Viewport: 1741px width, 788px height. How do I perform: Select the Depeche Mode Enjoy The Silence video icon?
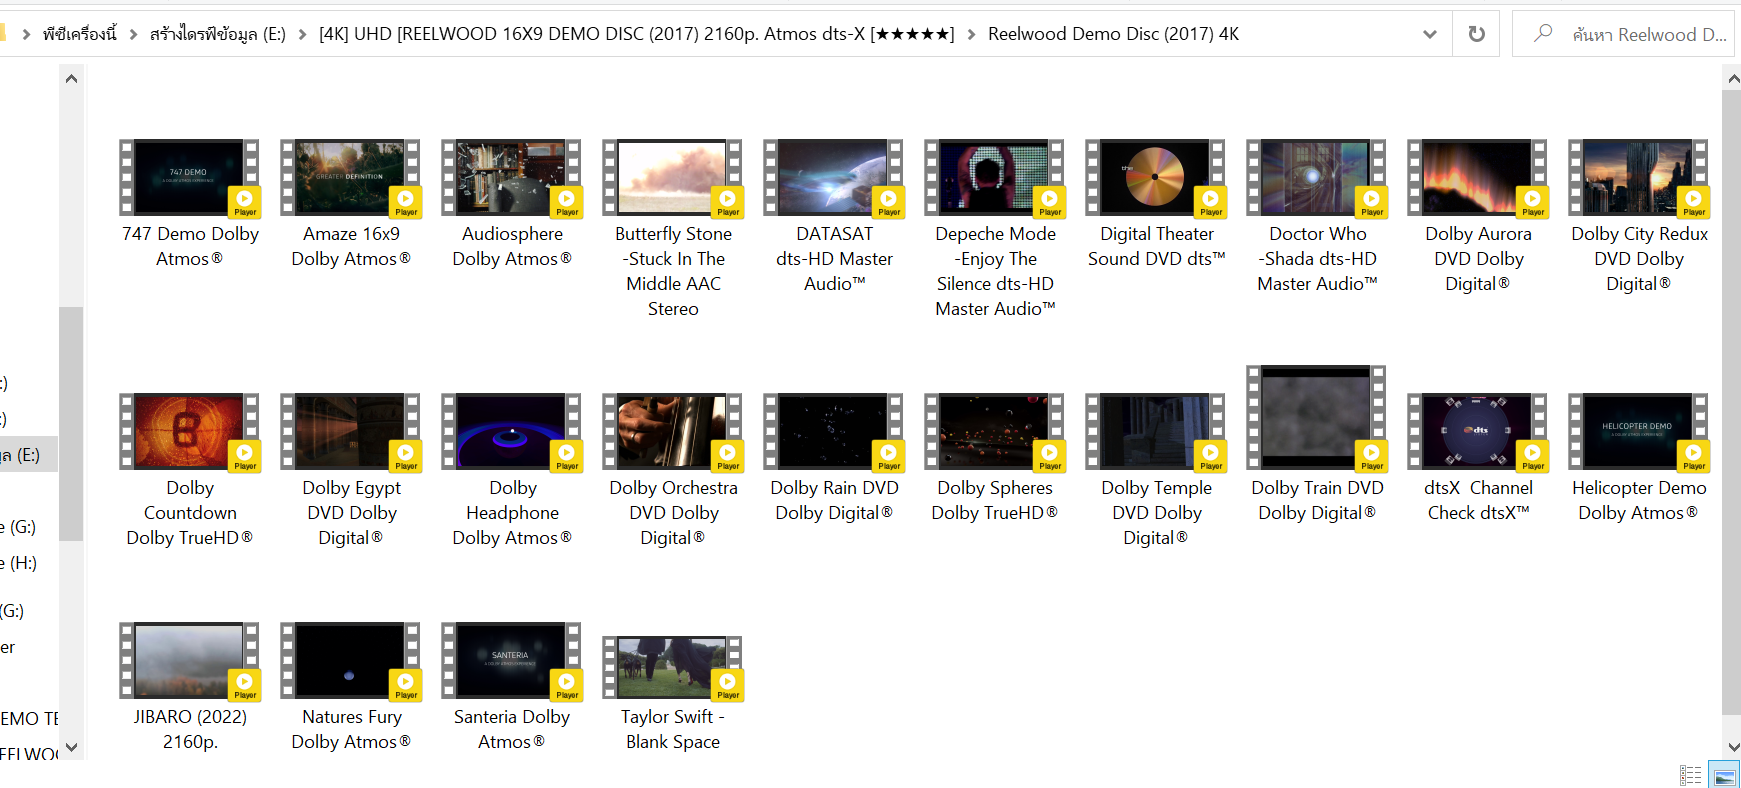[x=995, y=178]
